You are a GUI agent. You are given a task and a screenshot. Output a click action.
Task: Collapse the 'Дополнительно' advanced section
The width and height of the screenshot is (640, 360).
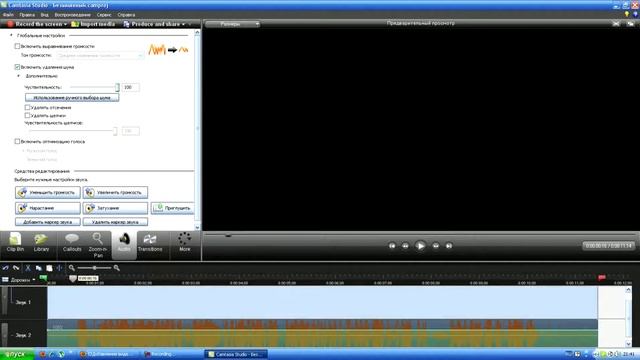pyautogui.click(x=18, y=76)
